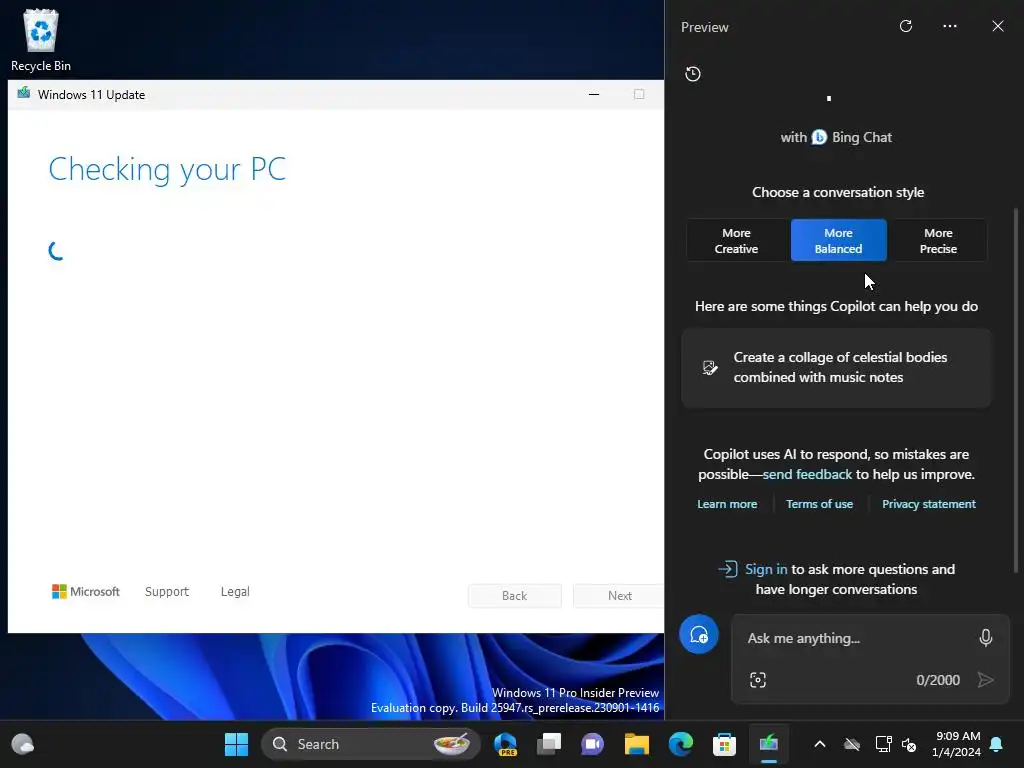Image resolution: width=1024 pixels, height=768 pixels.
Task: Click the search highlight food bowl icon
Action: click(451, 744)
